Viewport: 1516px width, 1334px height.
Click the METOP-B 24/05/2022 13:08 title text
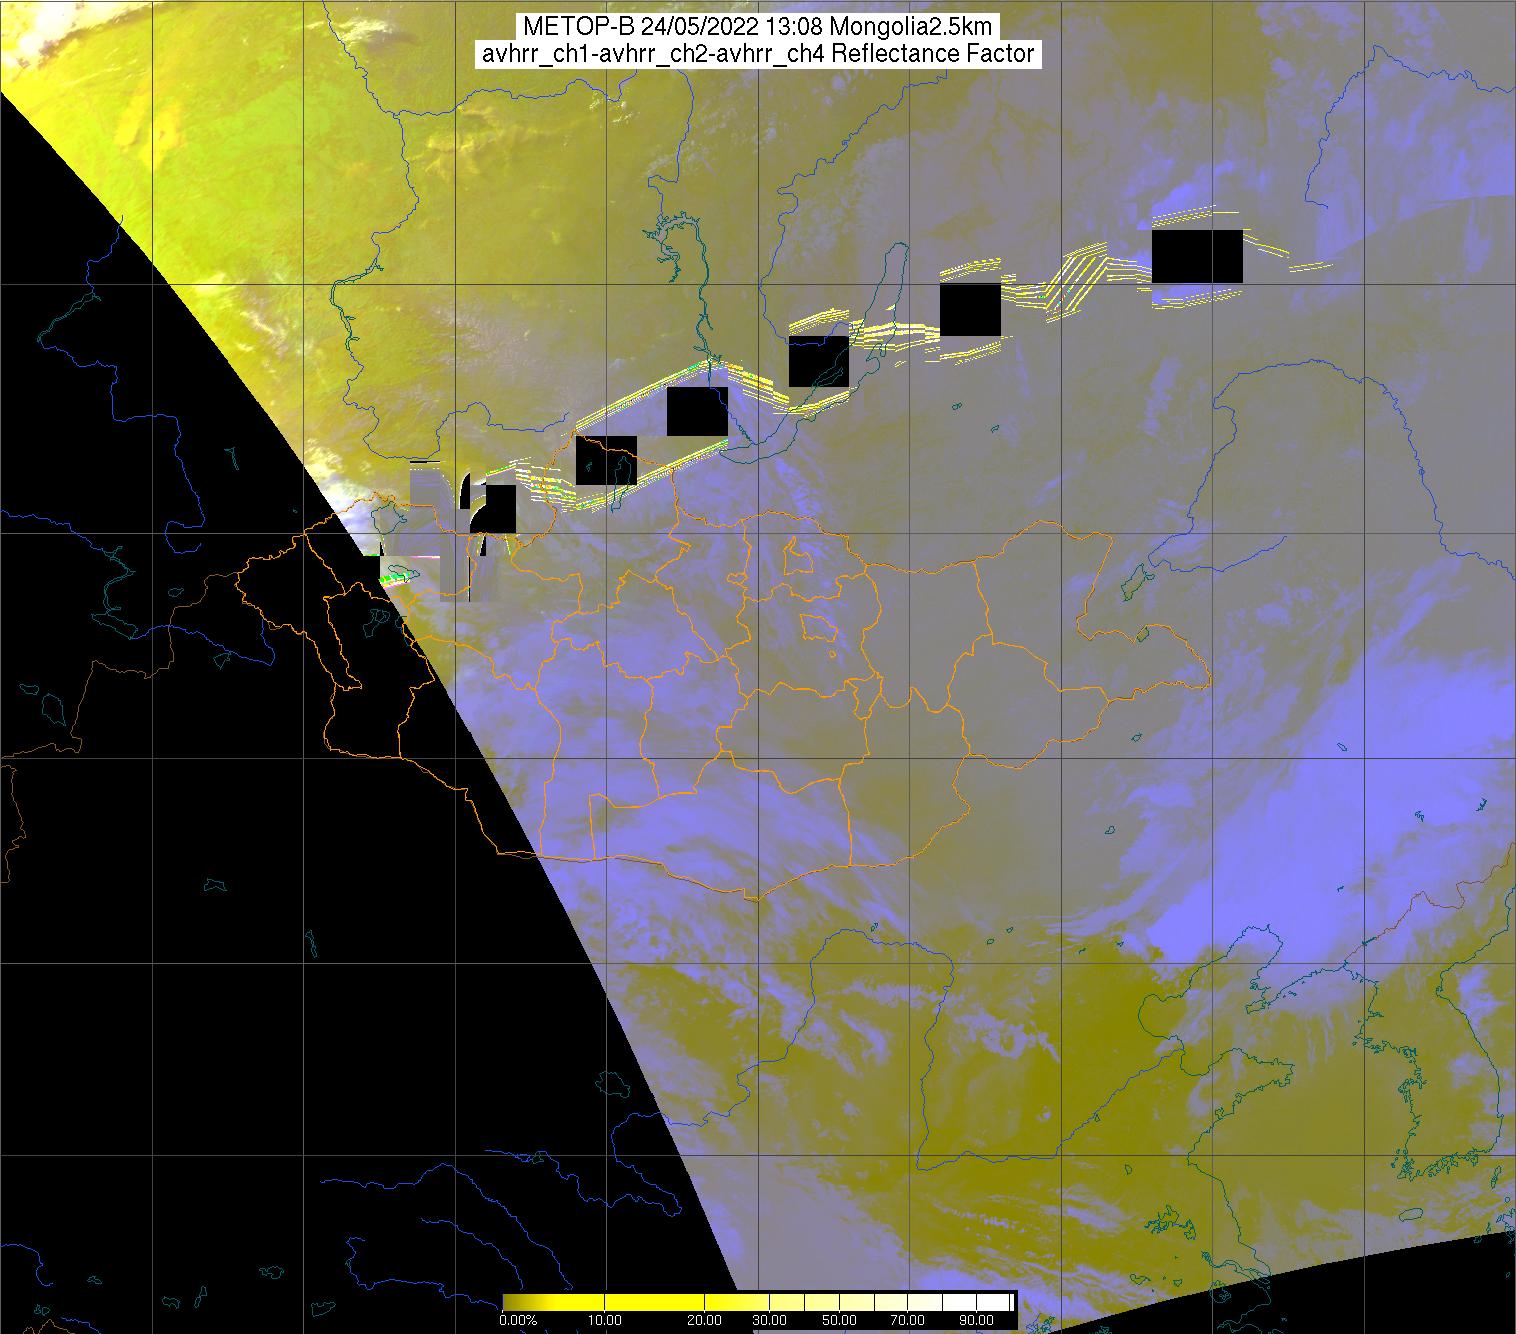tap(757, 27)
